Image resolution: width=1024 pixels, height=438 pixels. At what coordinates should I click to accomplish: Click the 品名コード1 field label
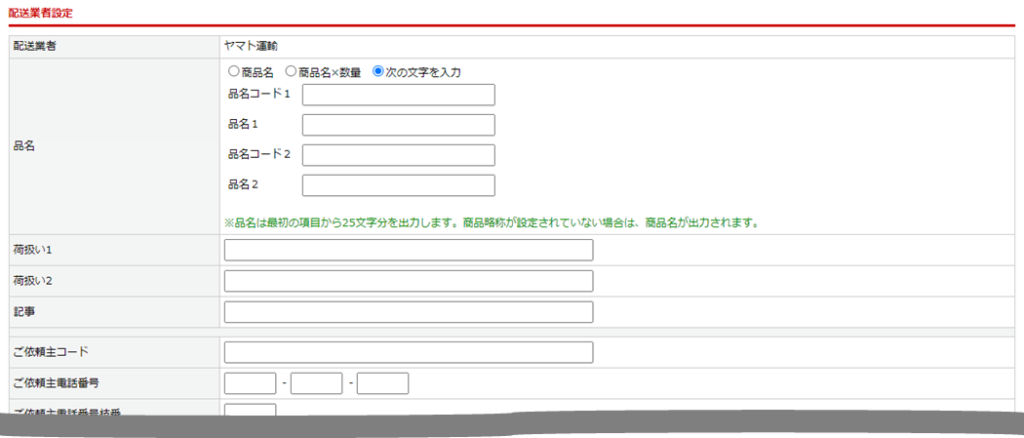[x=259, y=93]
